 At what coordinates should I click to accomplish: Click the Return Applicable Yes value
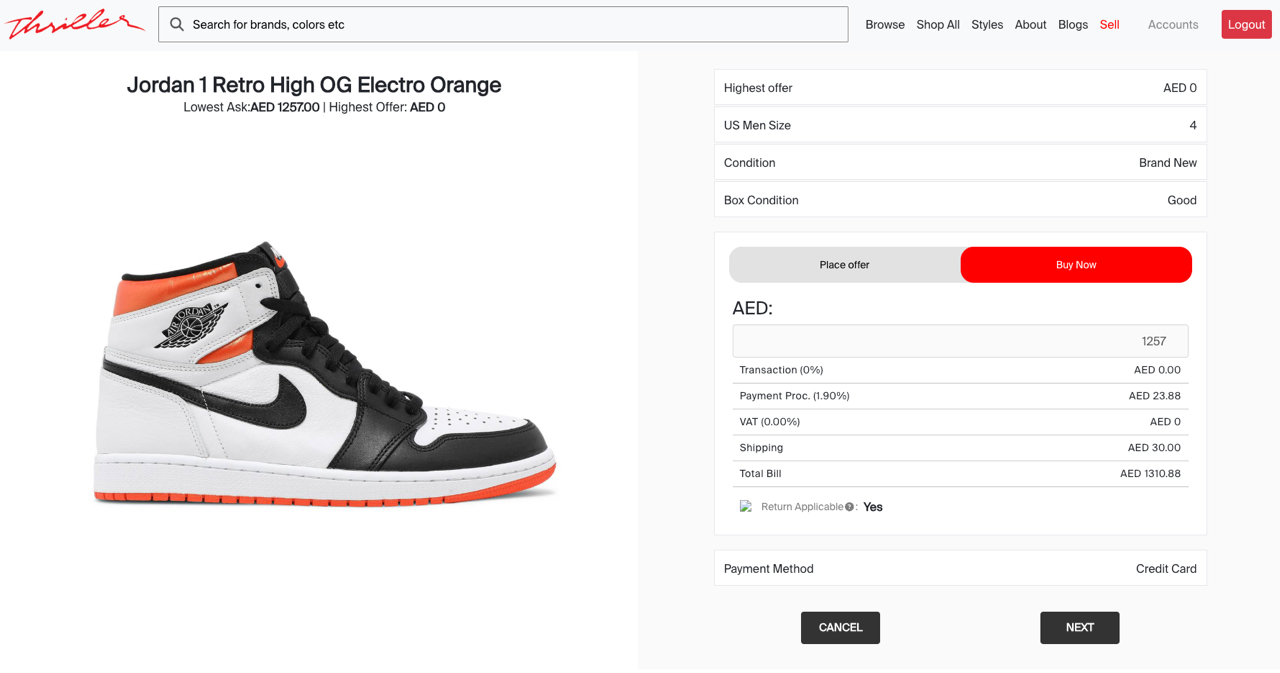pyautogui.click(x=872, y=506)
